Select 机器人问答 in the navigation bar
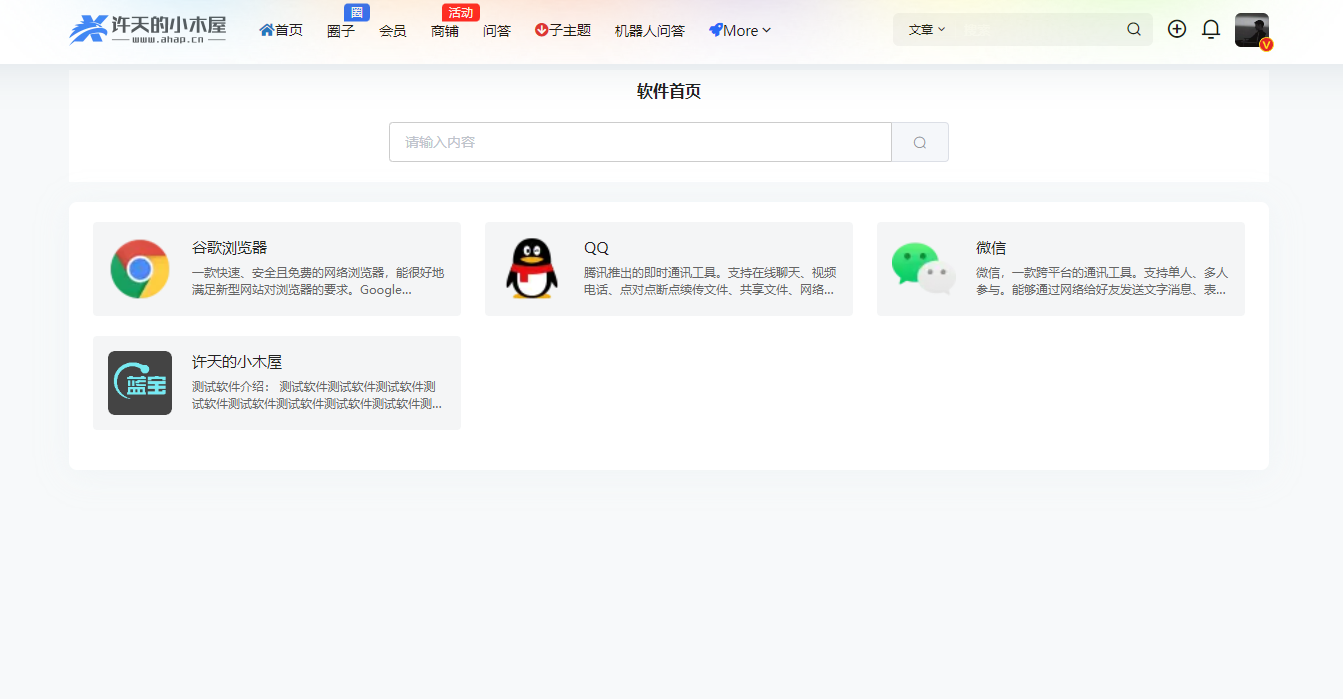 (650, 31)
